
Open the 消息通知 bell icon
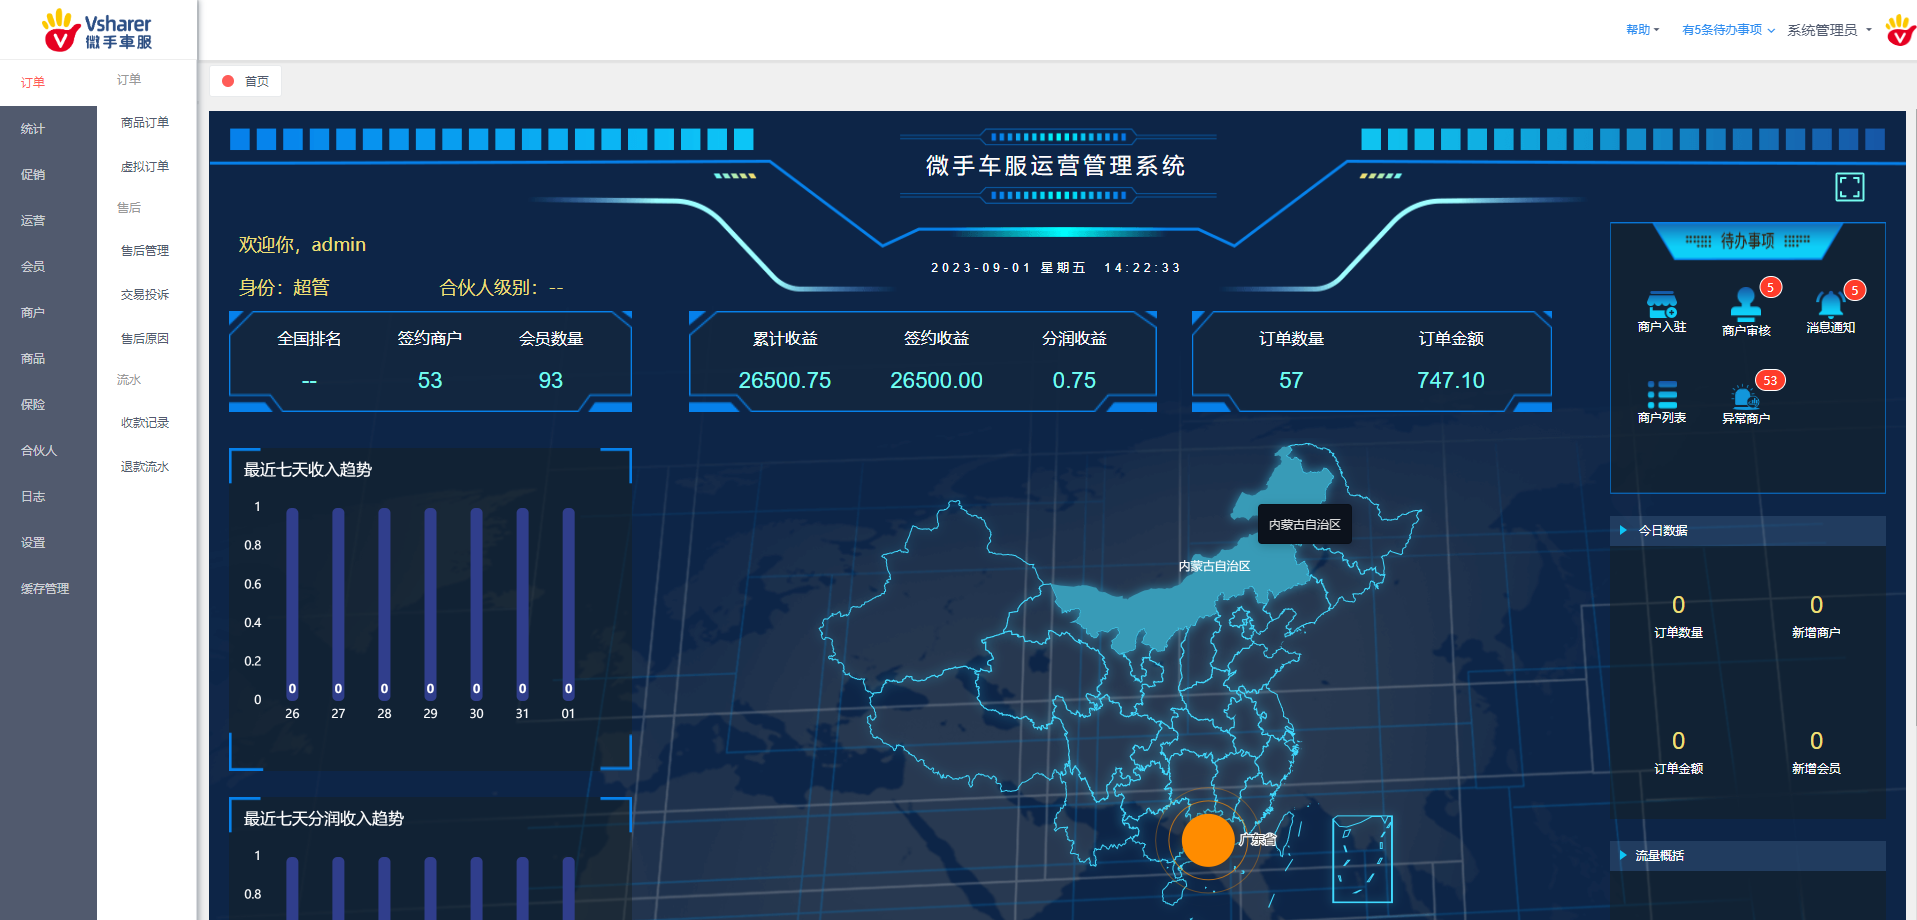1830,304
